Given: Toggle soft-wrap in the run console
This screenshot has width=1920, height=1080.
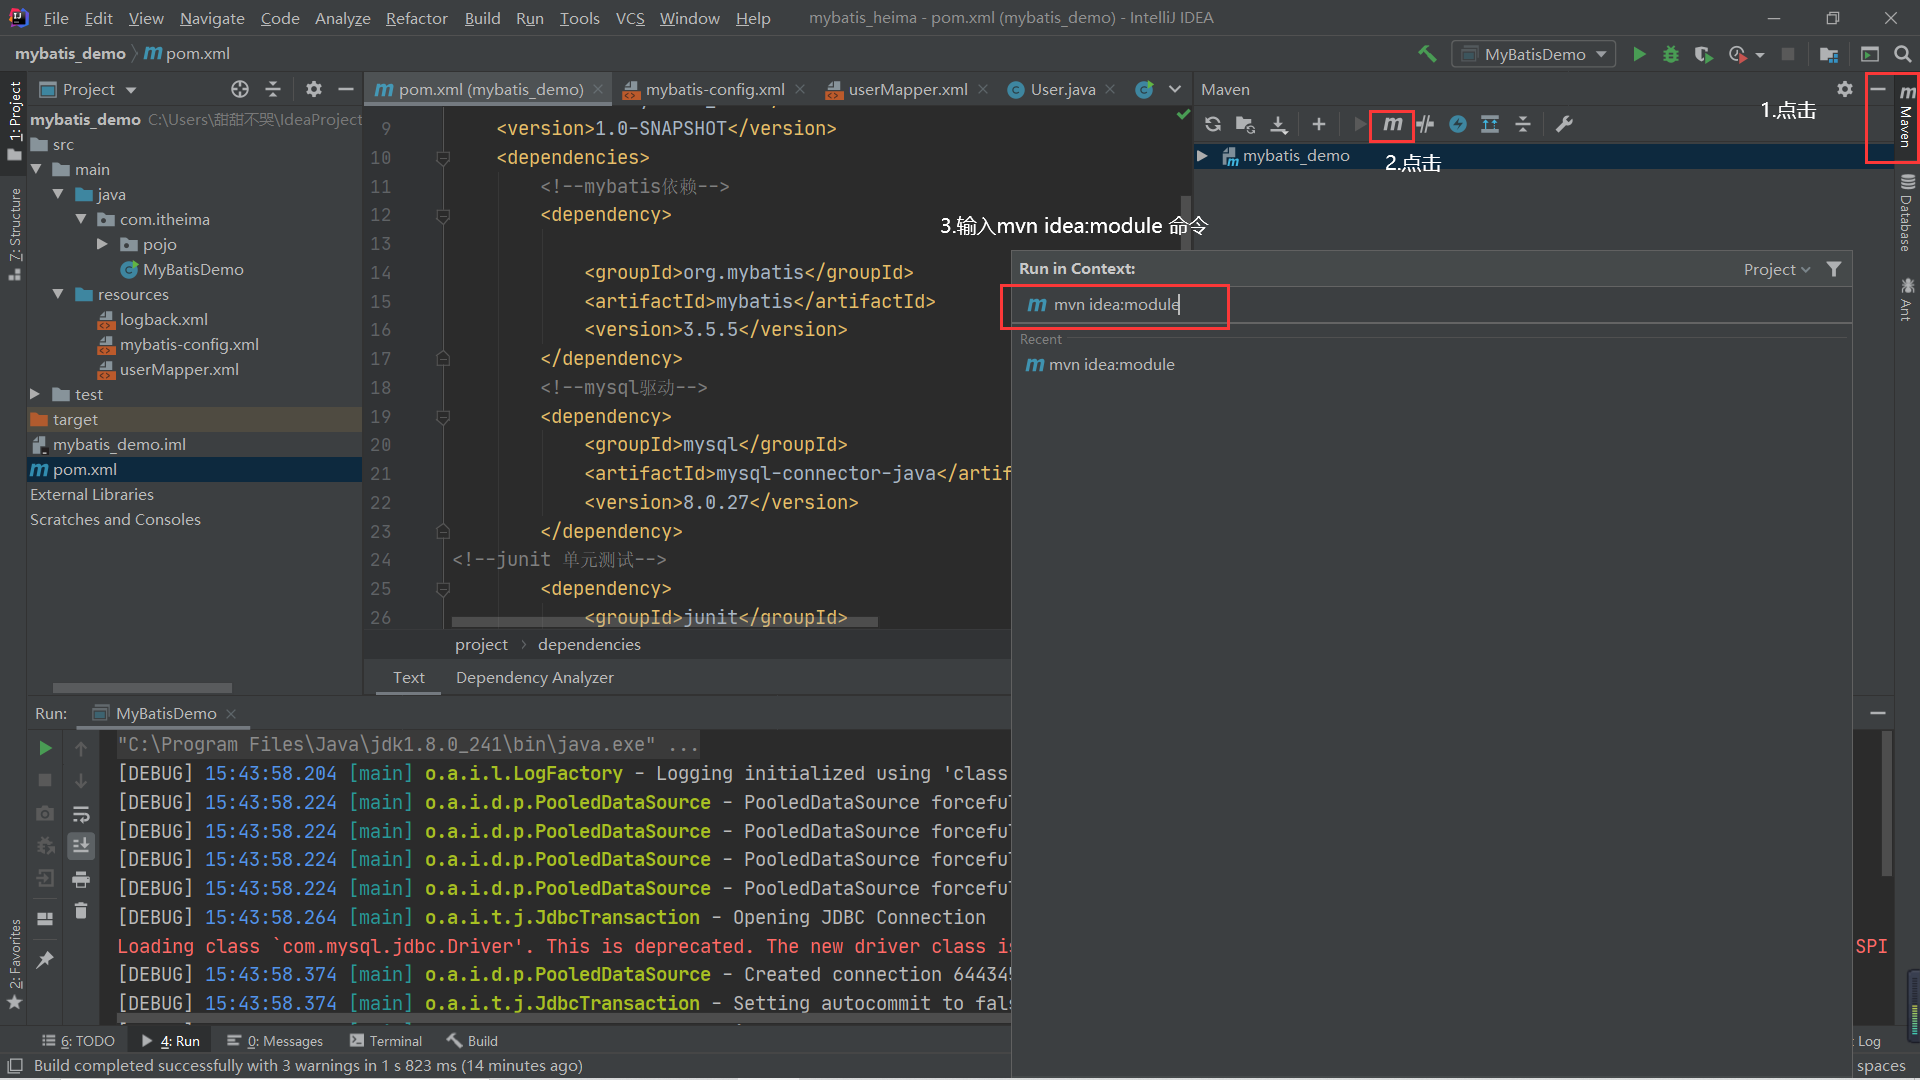Looking at the screenshot, I should (x=81, y=814).
